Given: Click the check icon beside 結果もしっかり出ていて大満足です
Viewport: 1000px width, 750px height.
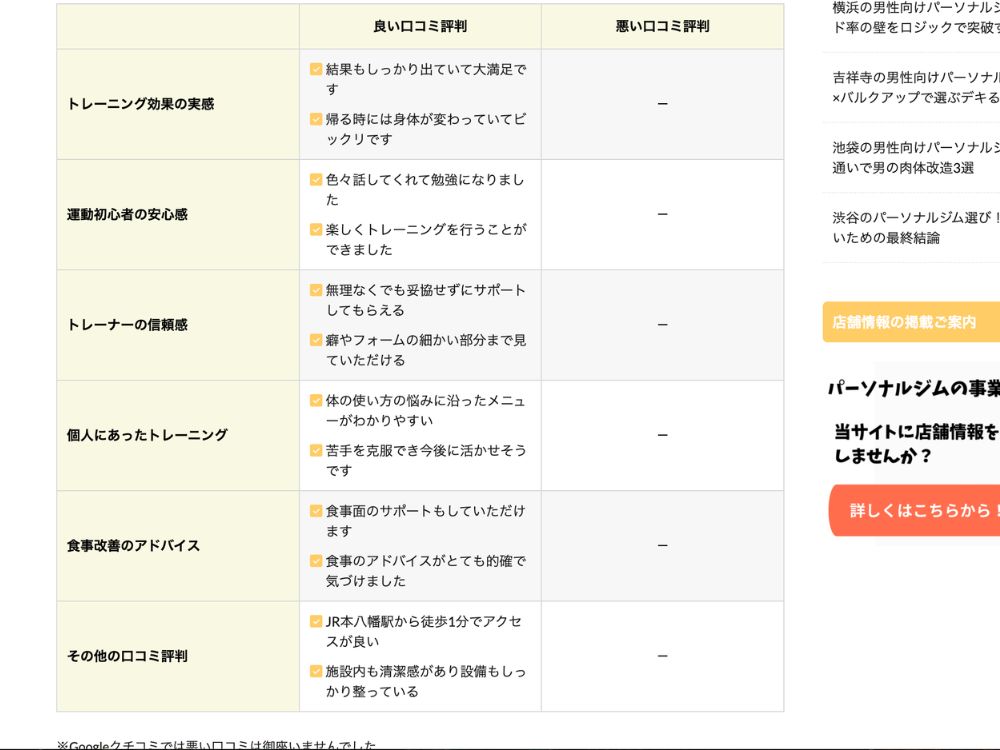Looking at the screenshot, I should point(316,70).
